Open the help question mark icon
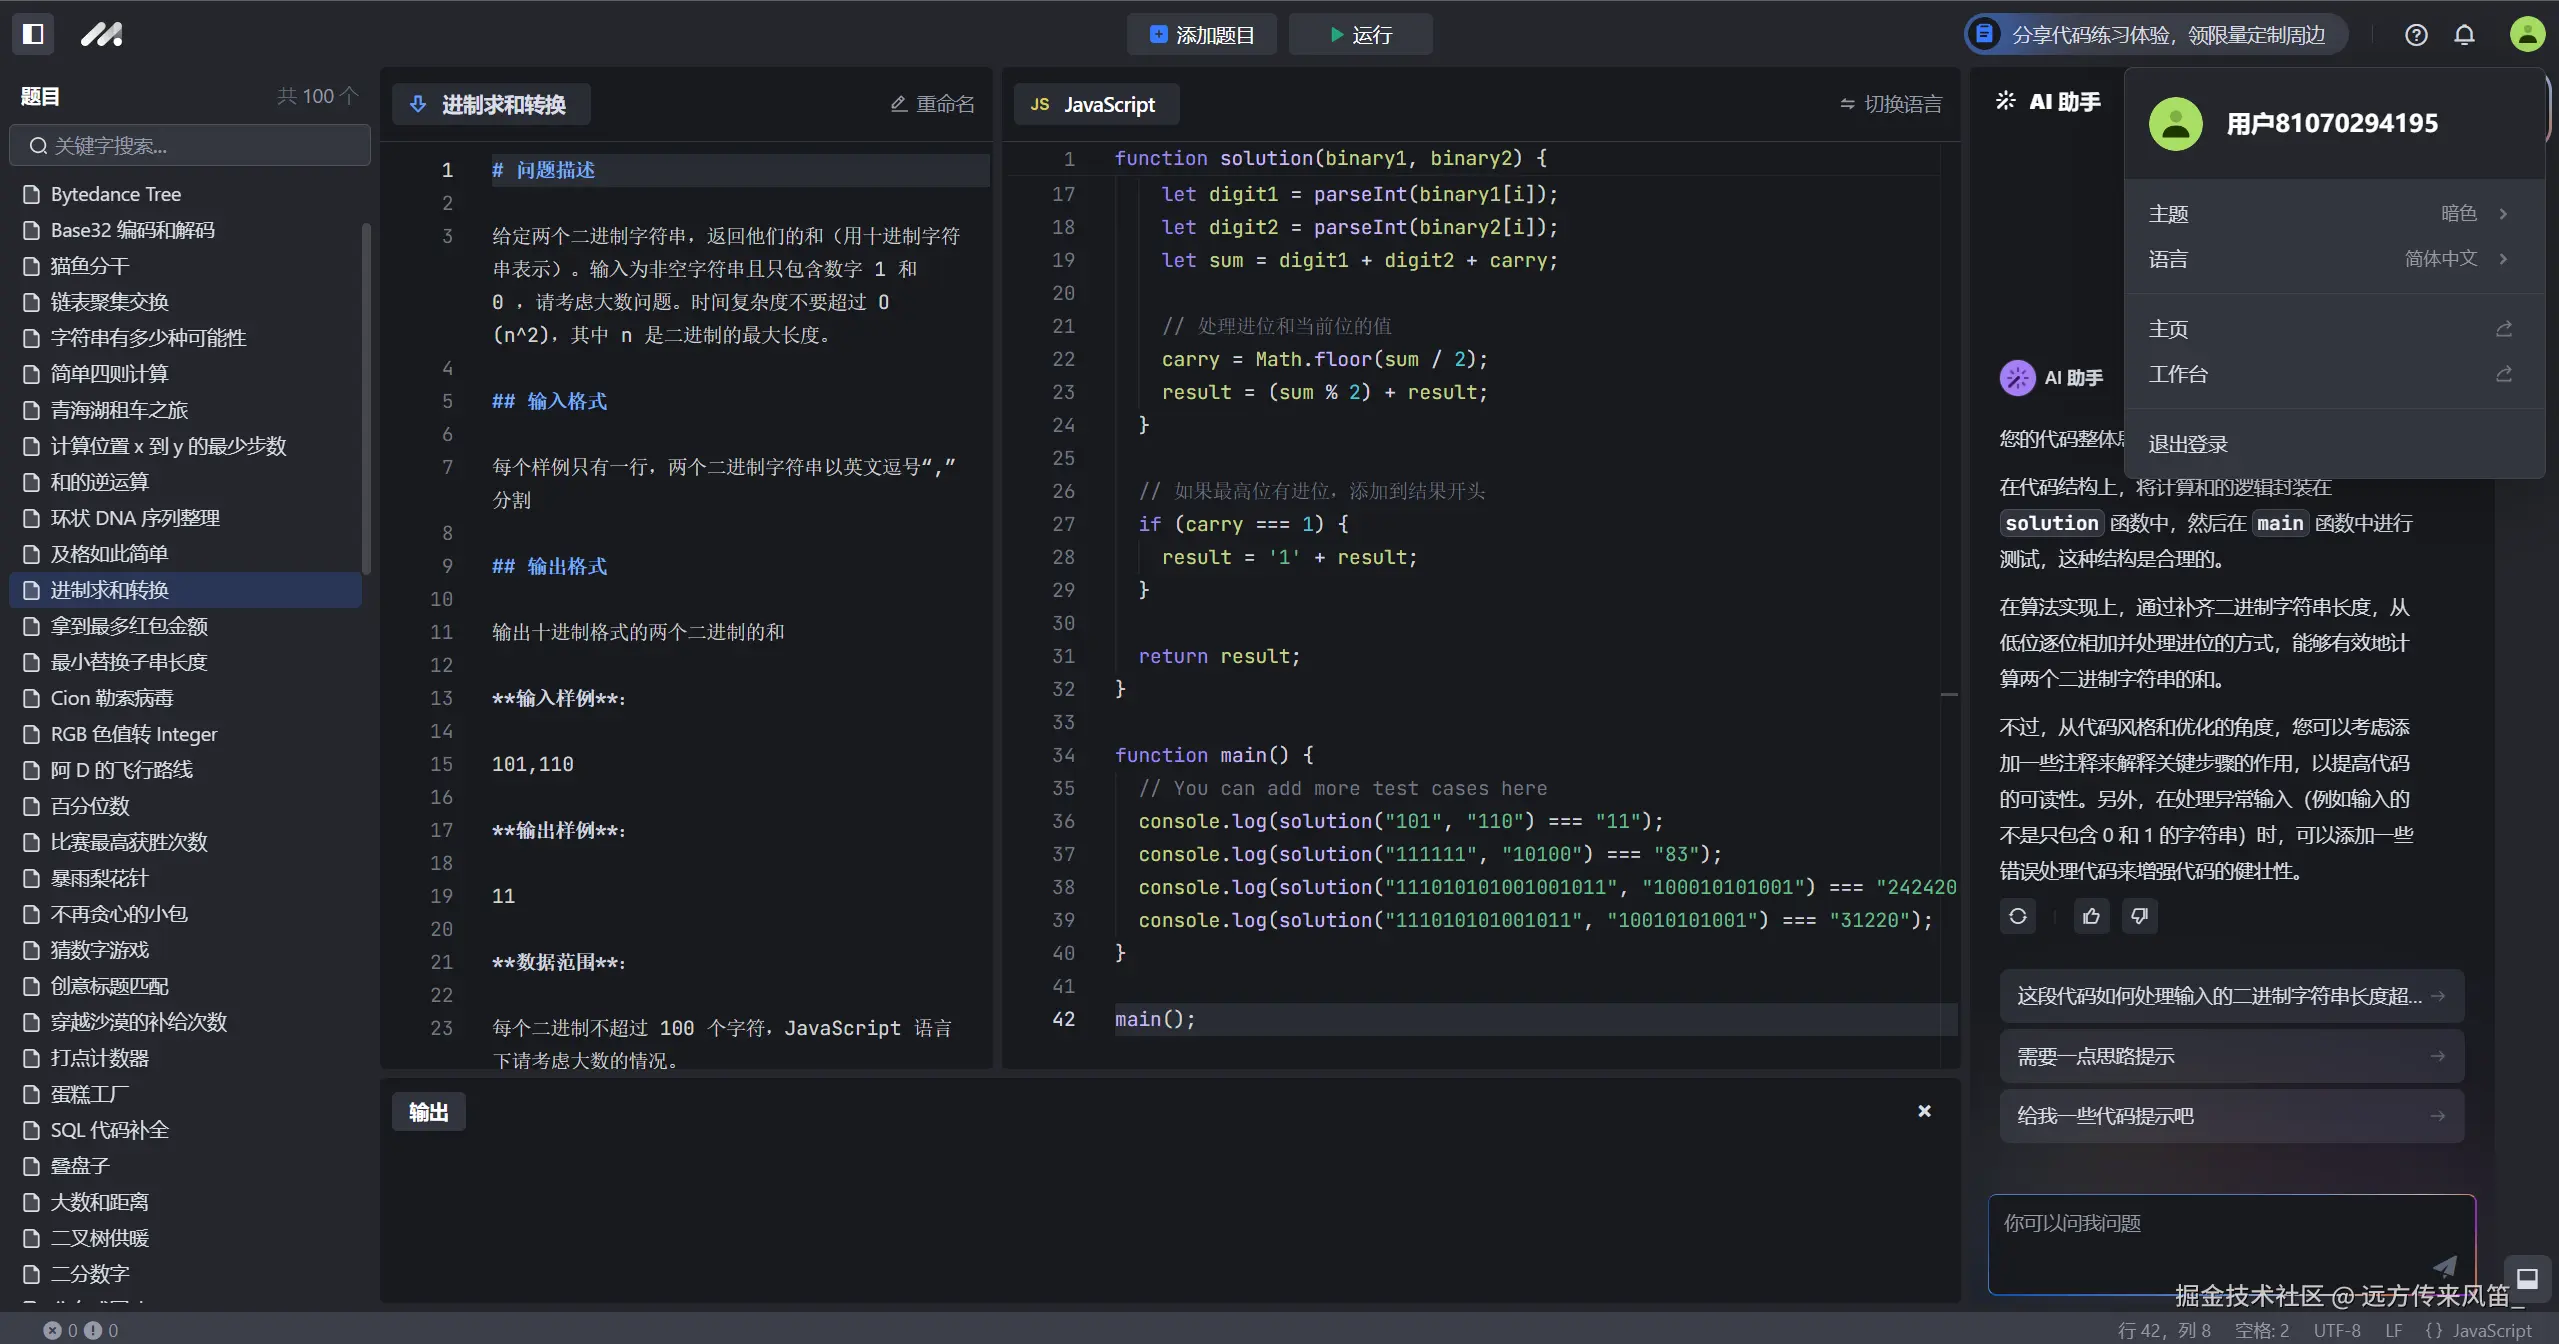2559x1344 pixels. (2416, 35)
